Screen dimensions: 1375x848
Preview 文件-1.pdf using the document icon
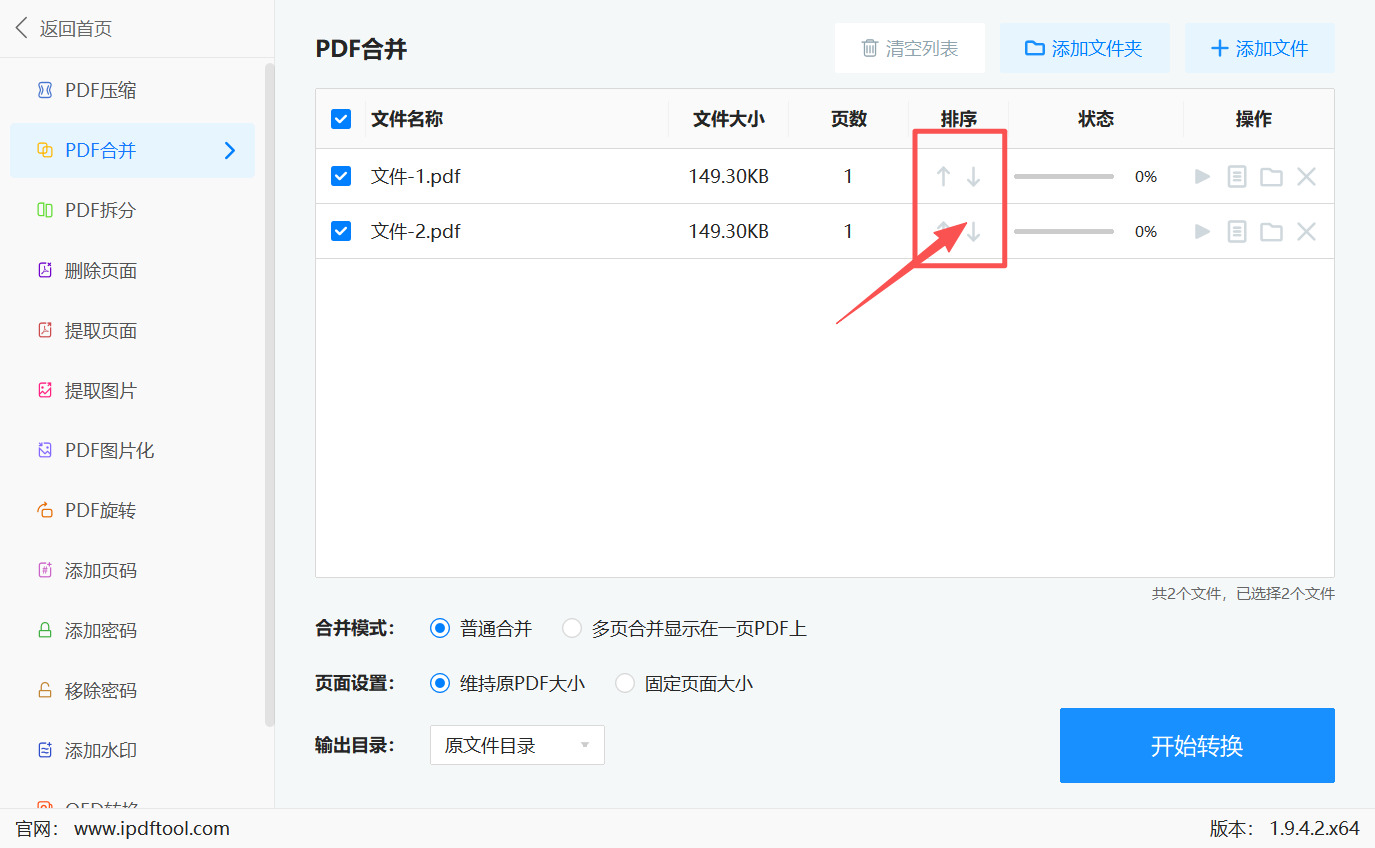tap(1237, 176)
